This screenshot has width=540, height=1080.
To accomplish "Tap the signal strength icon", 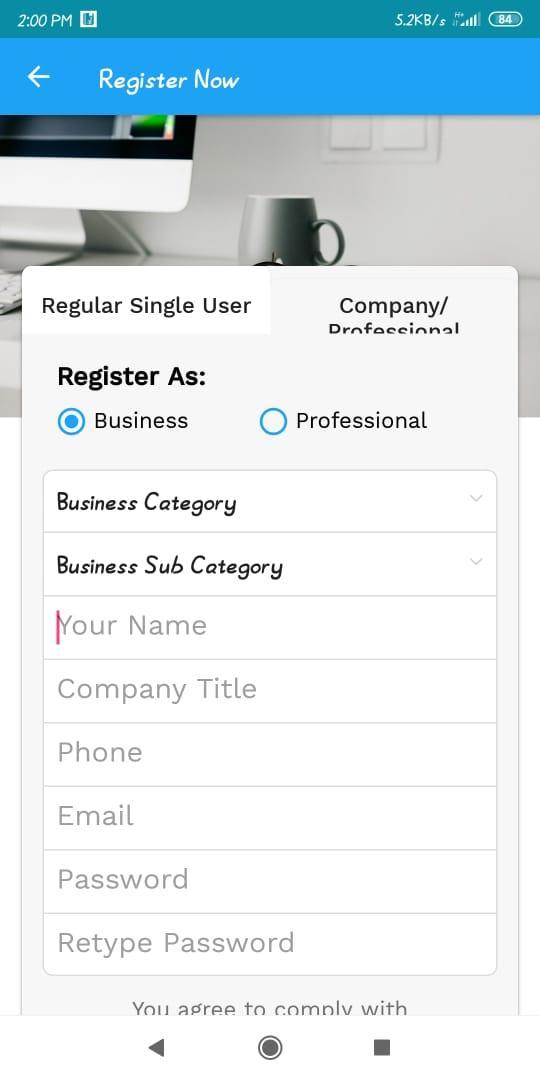I will [x=467, y=19].
